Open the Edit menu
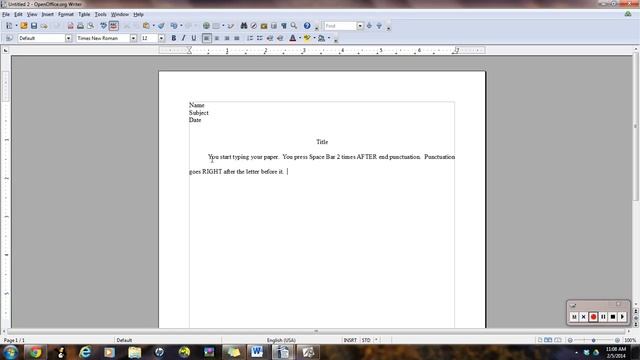640x360 pixels. coord(18,14)
